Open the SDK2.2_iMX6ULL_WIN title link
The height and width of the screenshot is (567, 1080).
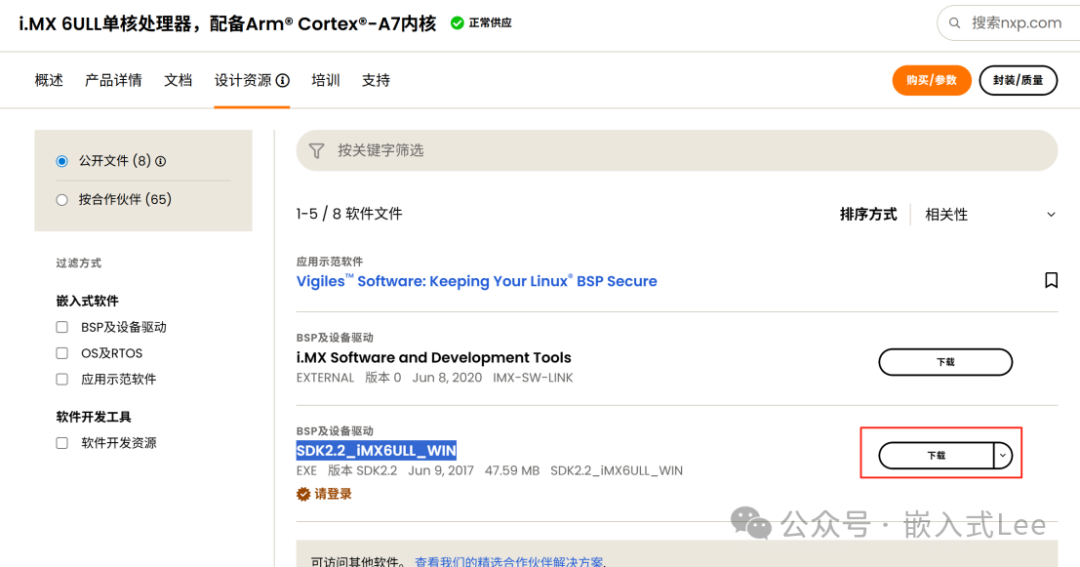376,451
